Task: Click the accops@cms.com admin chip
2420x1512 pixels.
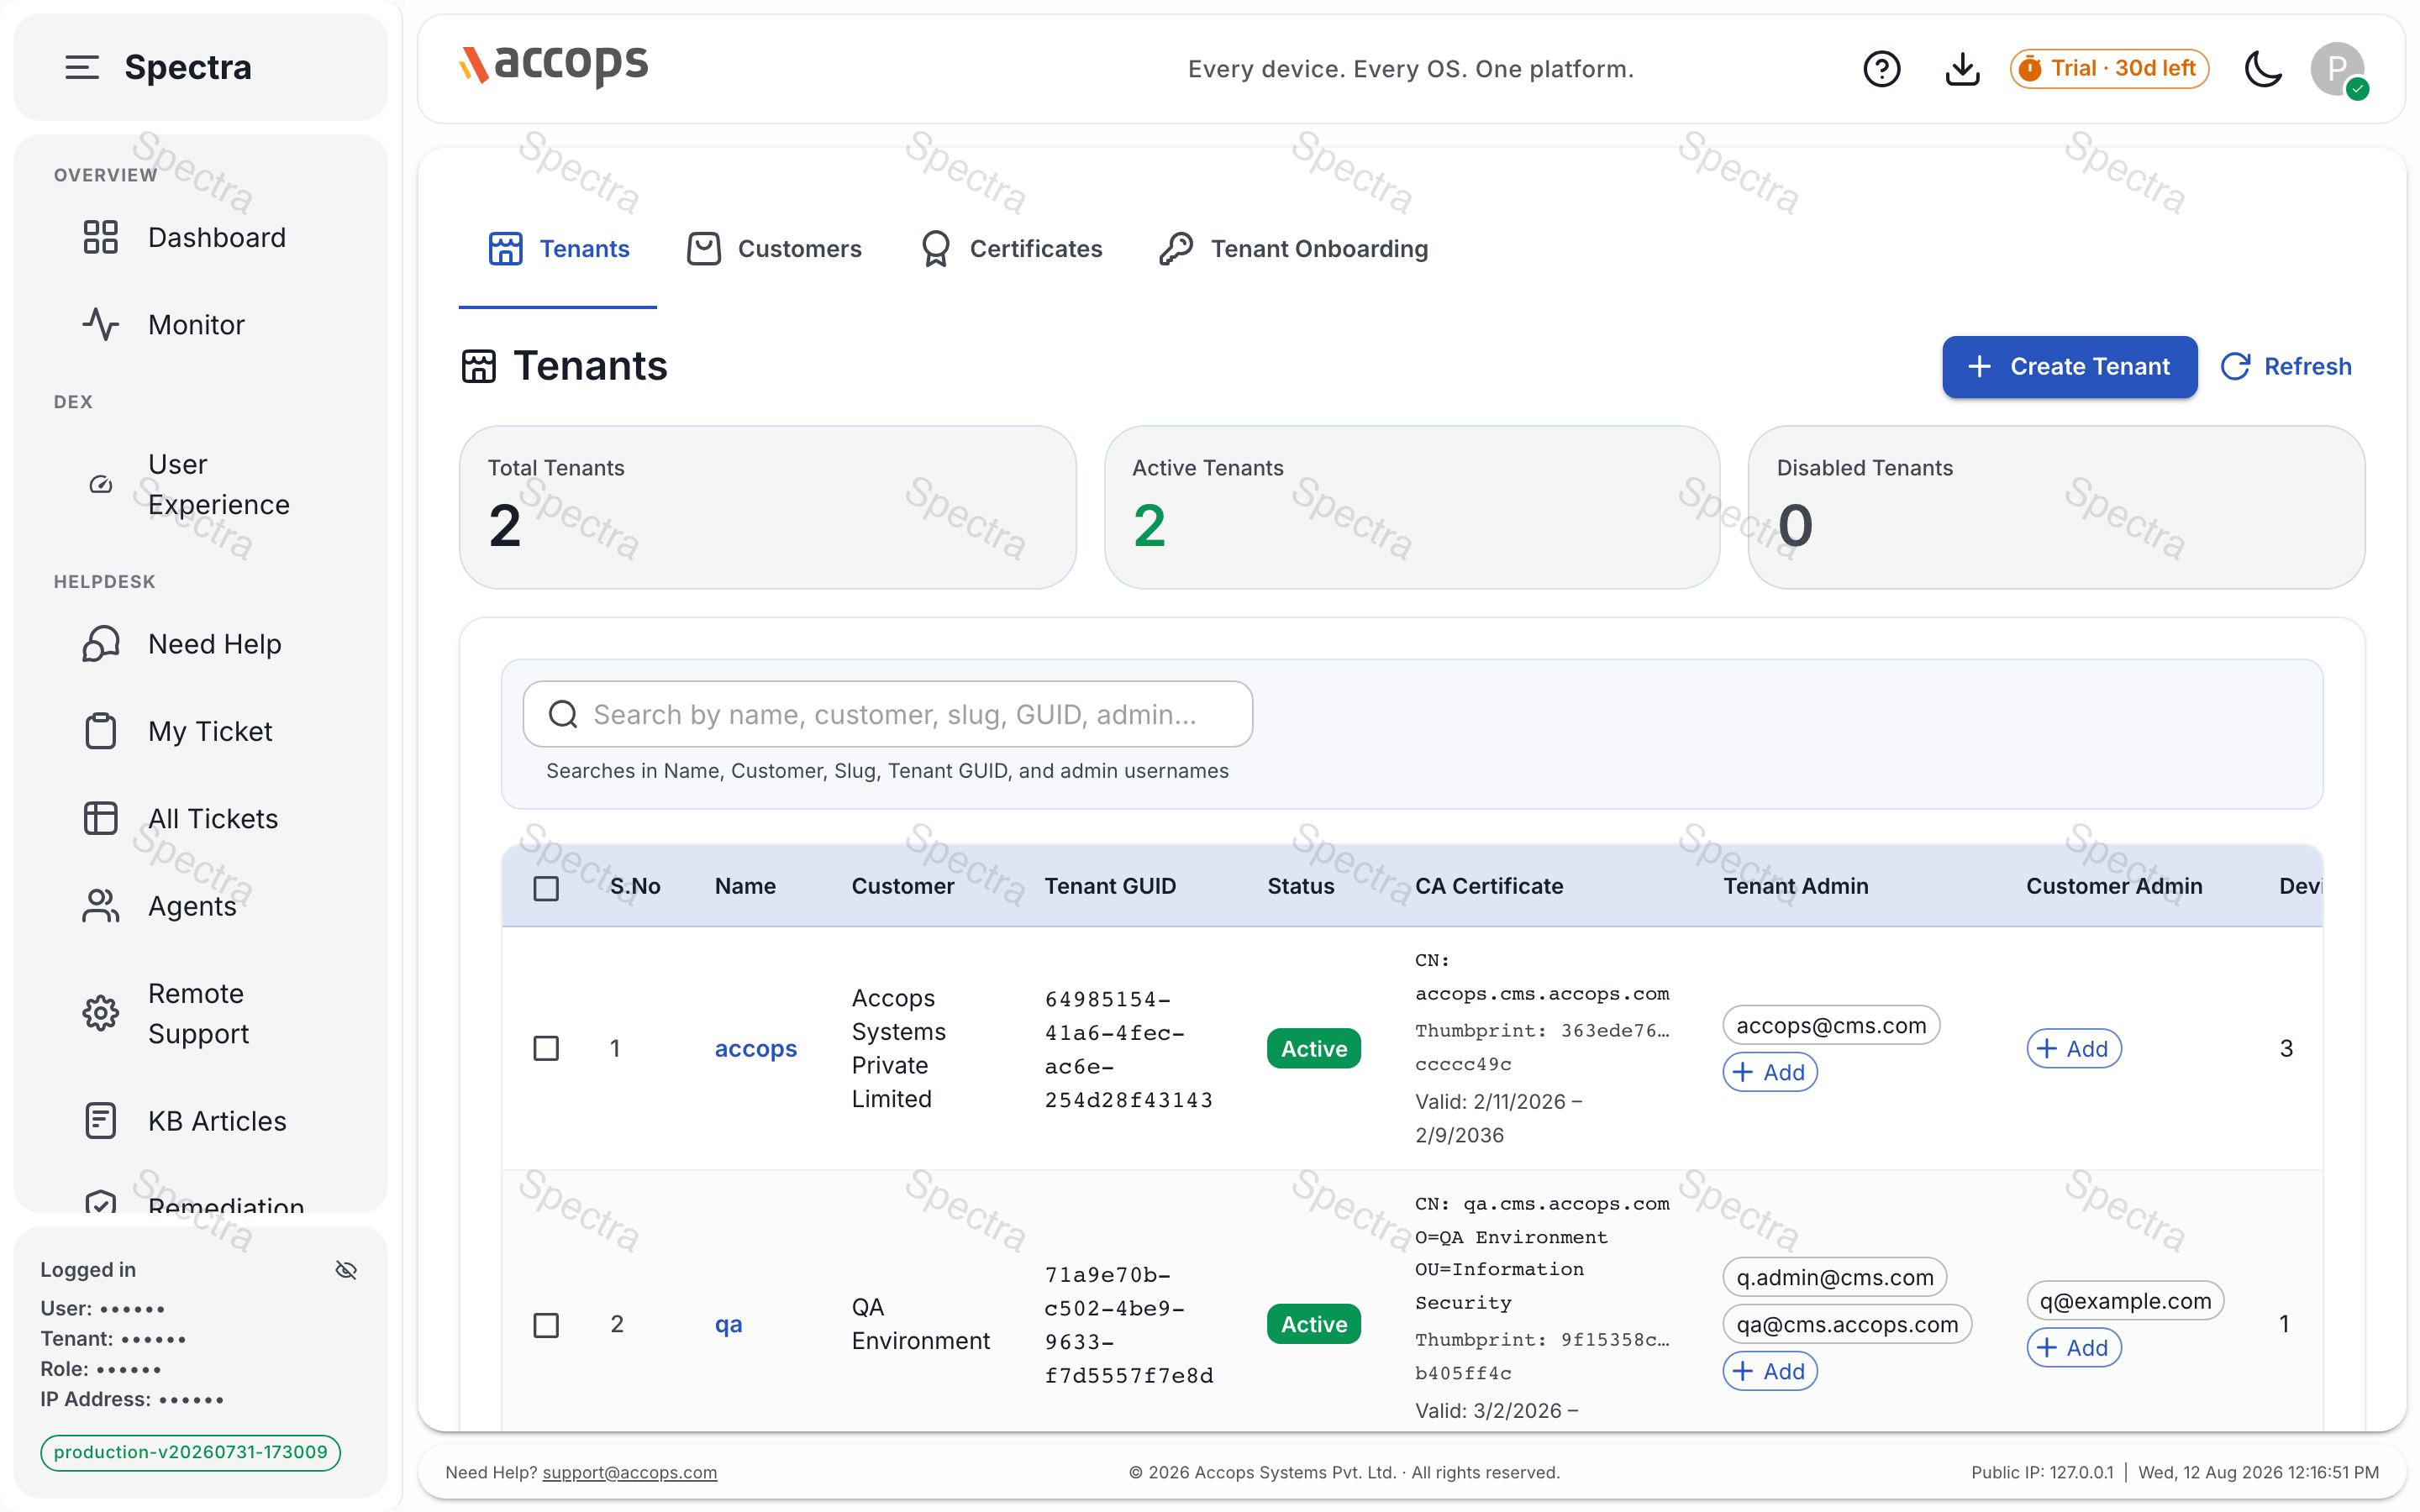Action: click(1830, 1025)
